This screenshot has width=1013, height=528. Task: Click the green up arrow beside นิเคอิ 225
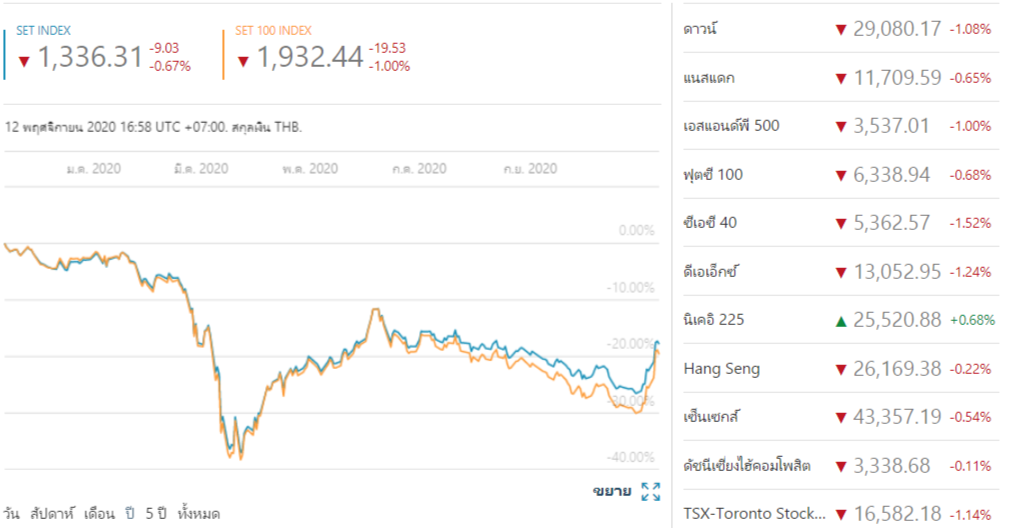click(841, 321)
